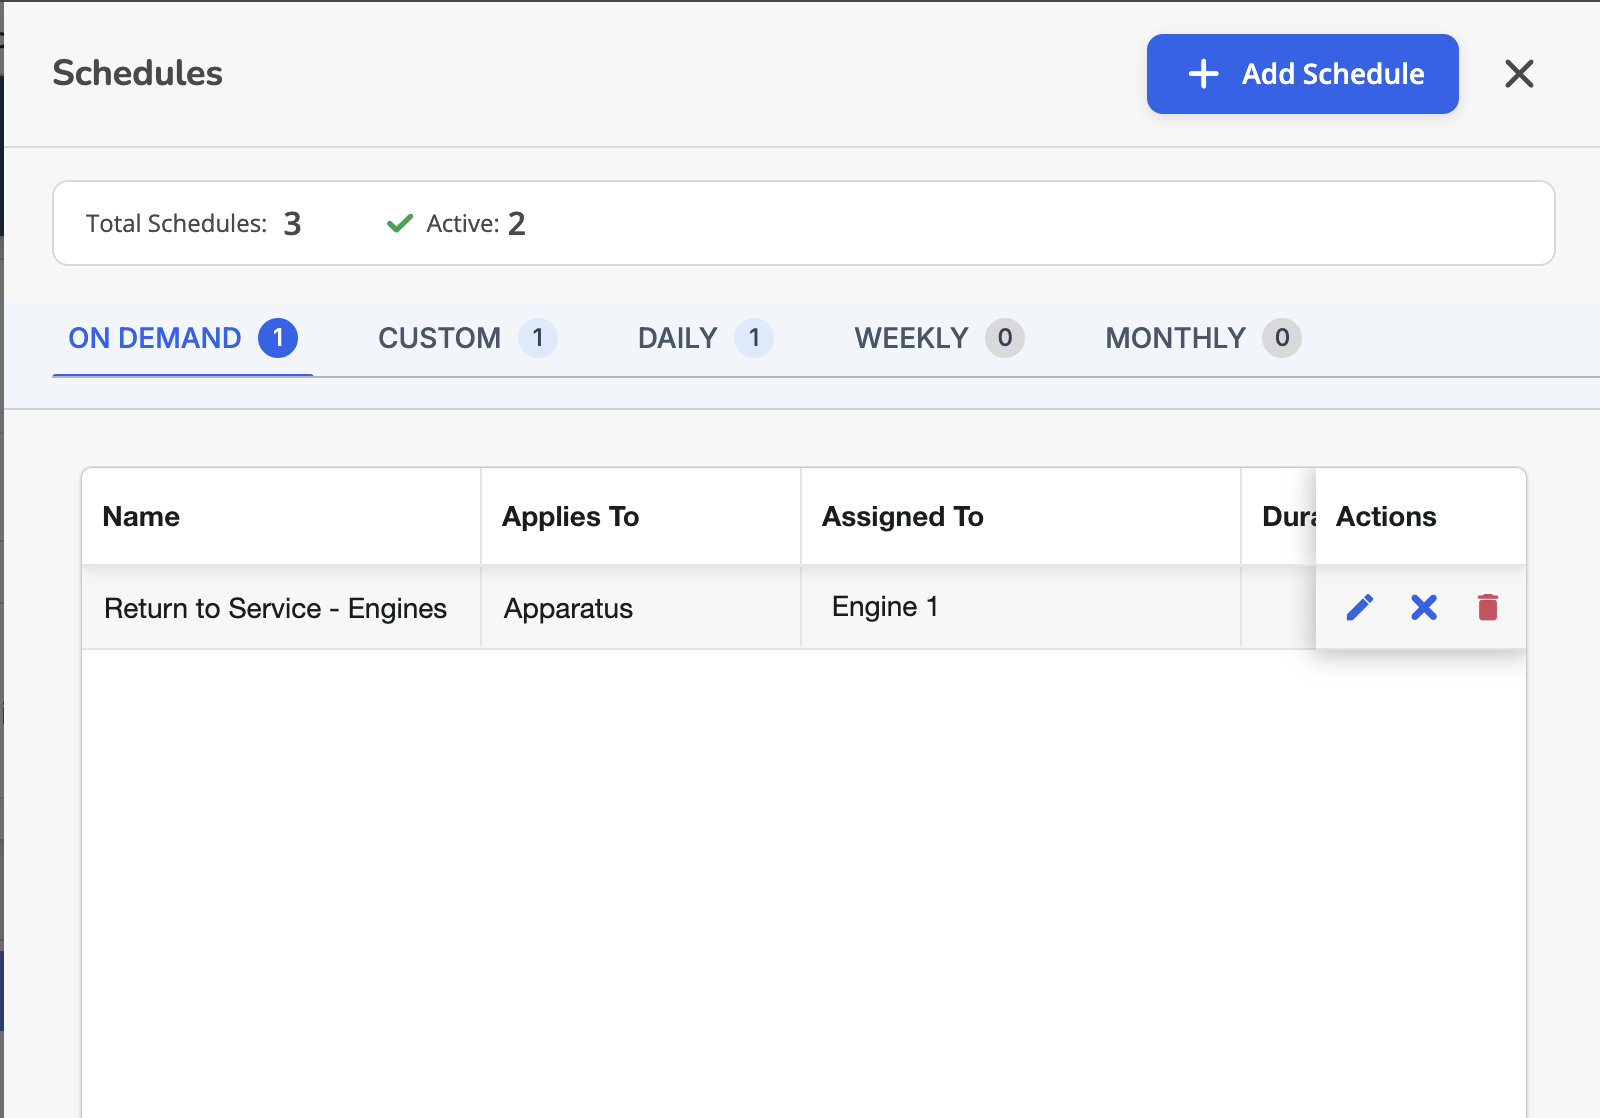Click the Assigned To column header
1600x1118 pixels.
(1021, 516)
